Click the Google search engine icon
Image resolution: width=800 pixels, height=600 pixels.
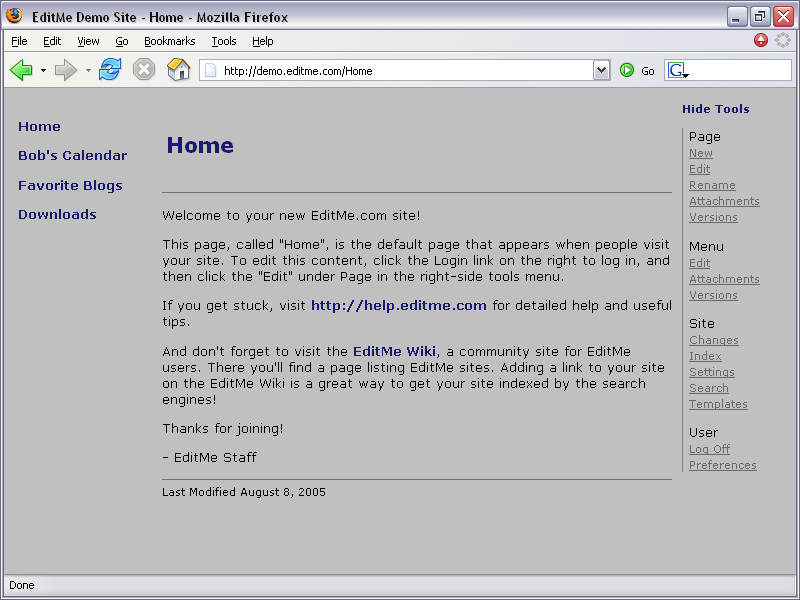pos(677,70)
